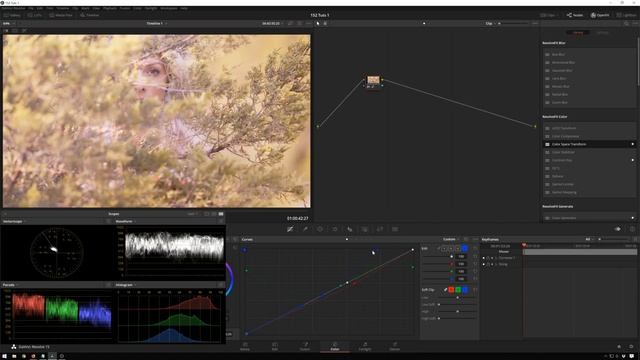Select the hand pan tool in node editor
Image resolution: width=640 pixels, height=360 pixels.
click(325, 24)
